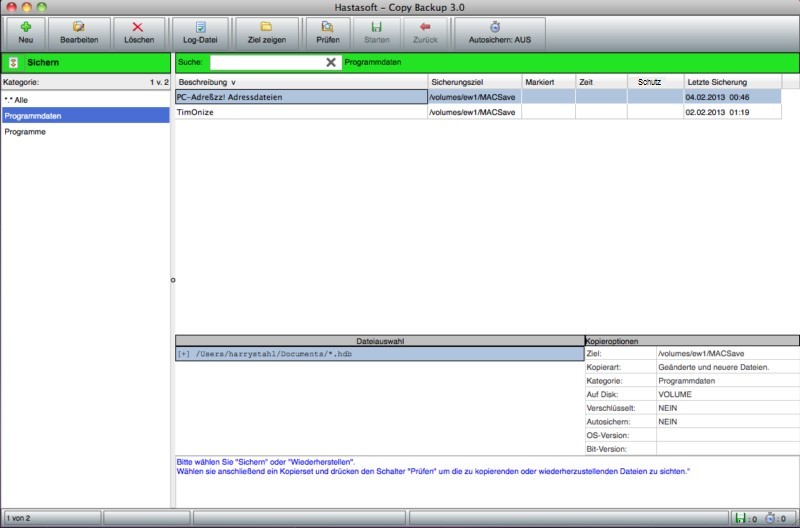The image size is (800, 528).
Task: Click Ziel zeigen folder icon
Action: click(267, 32)
